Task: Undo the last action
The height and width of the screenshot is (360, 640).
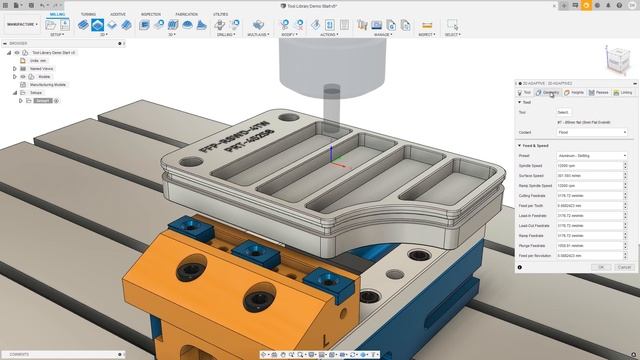Action: click(43, 6)
